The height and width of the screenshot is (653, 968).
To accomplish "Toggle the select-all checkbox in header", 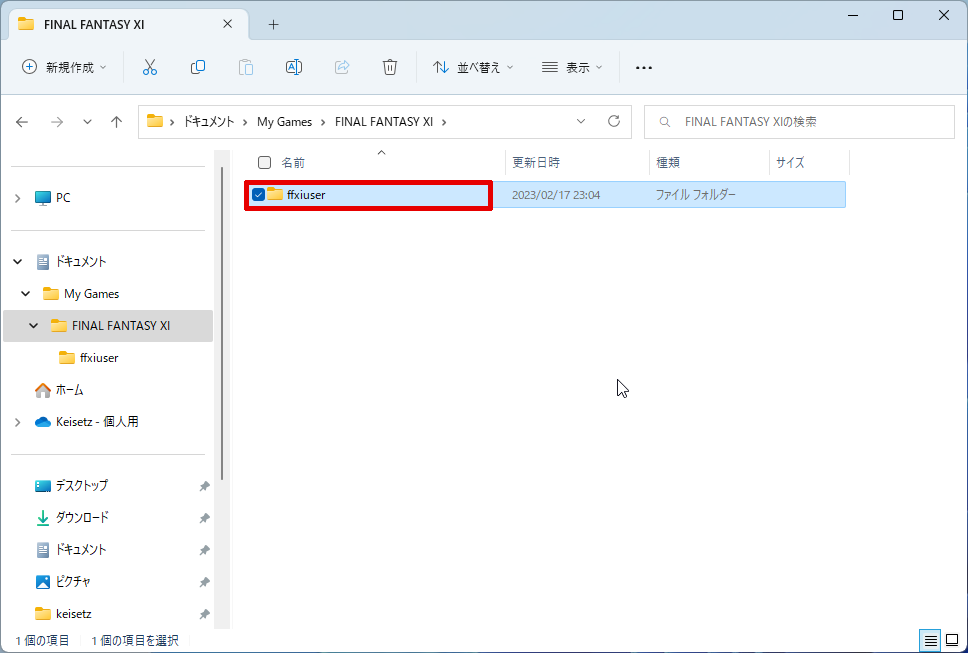I will point(264,162).
